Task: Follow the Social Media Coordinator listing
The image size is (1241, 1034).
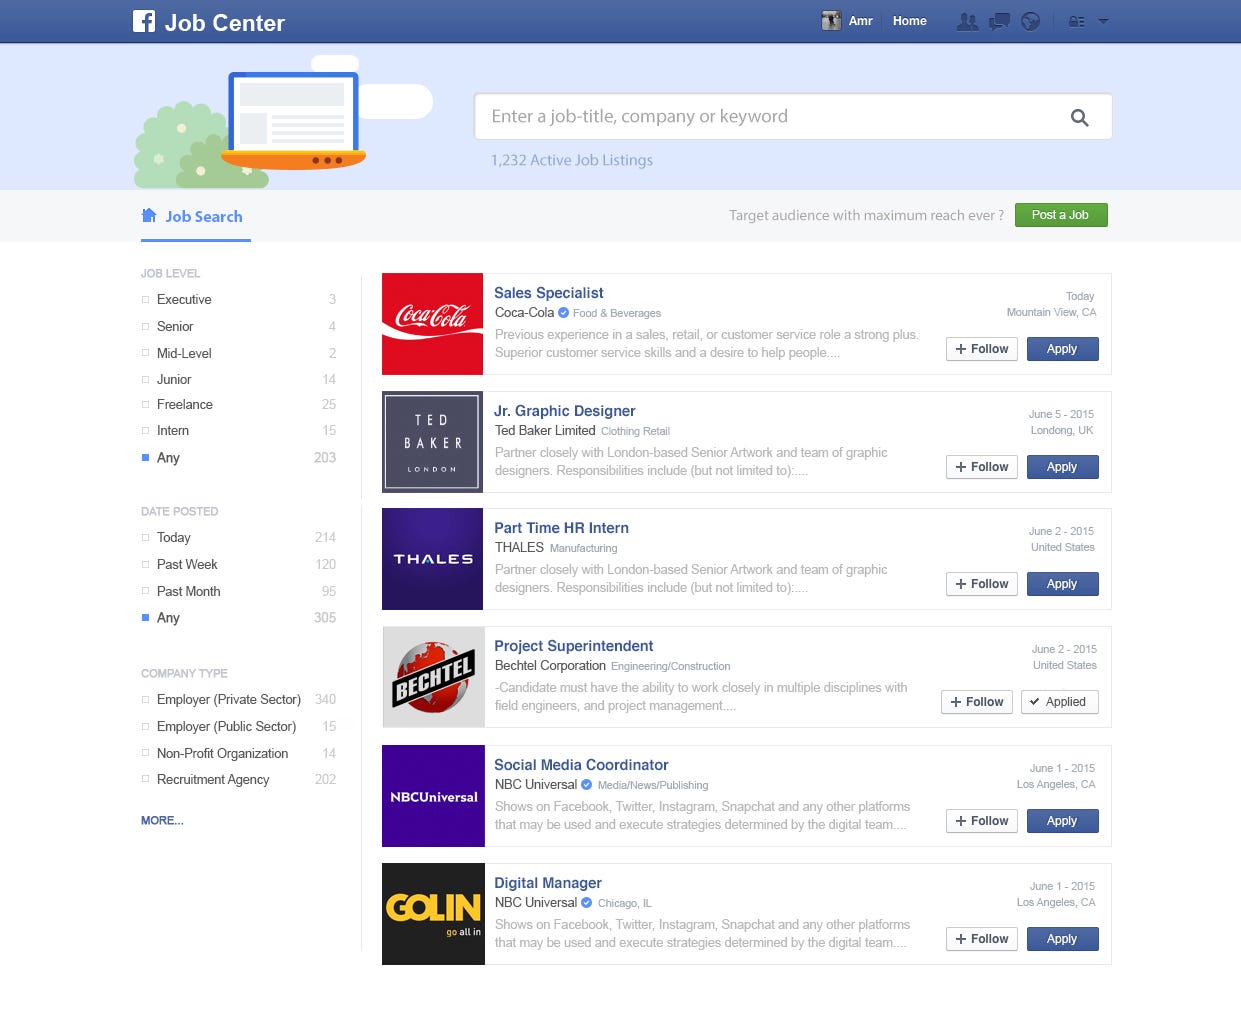Action: [982, 821]
